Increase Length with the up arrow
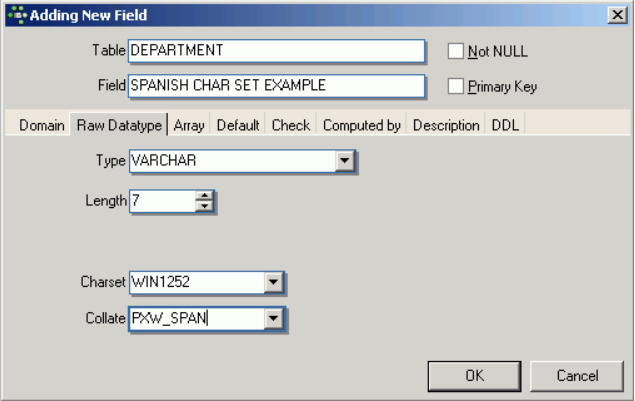The image size is (635, 401). click(204, 196)
